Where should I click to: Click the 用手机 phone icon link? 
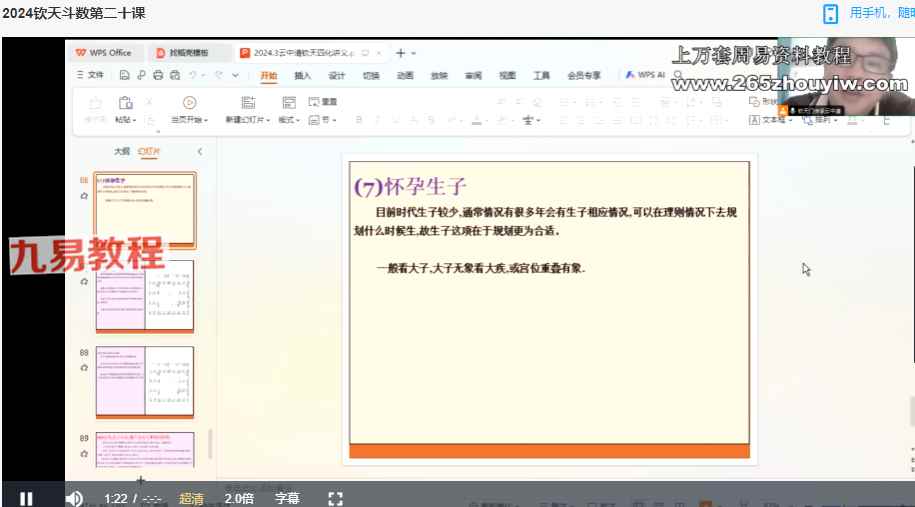pos(830,13)
